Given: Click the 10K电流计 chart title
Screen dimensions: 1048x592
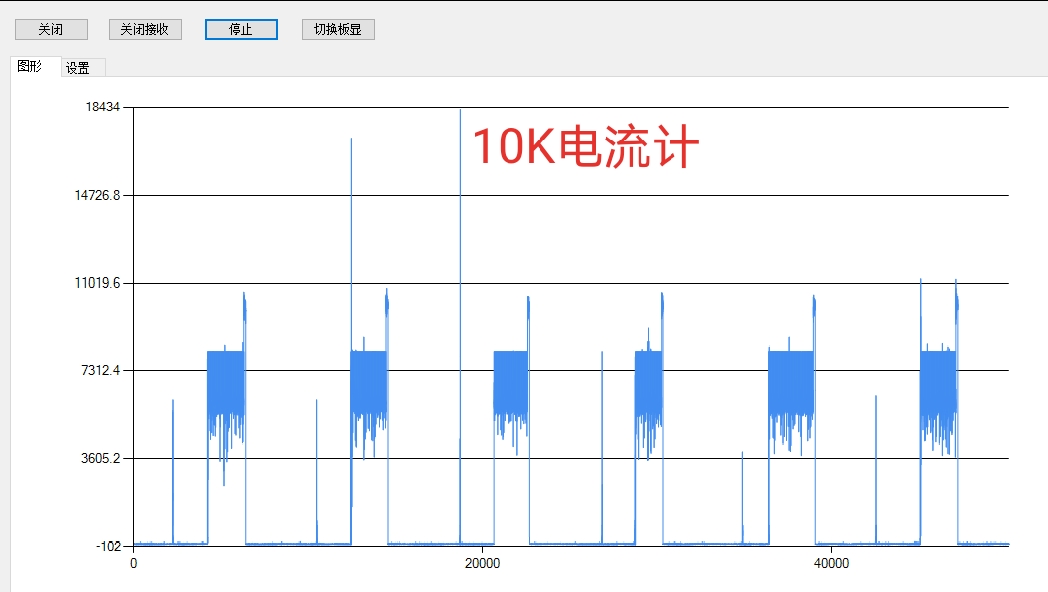Looking at the screenshot, I should [x=585, y=146].
